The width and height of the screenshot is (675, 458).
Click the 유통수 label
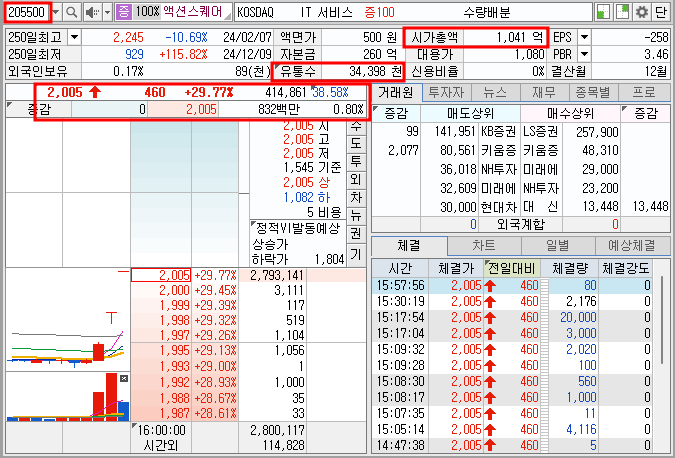(297, 71)
